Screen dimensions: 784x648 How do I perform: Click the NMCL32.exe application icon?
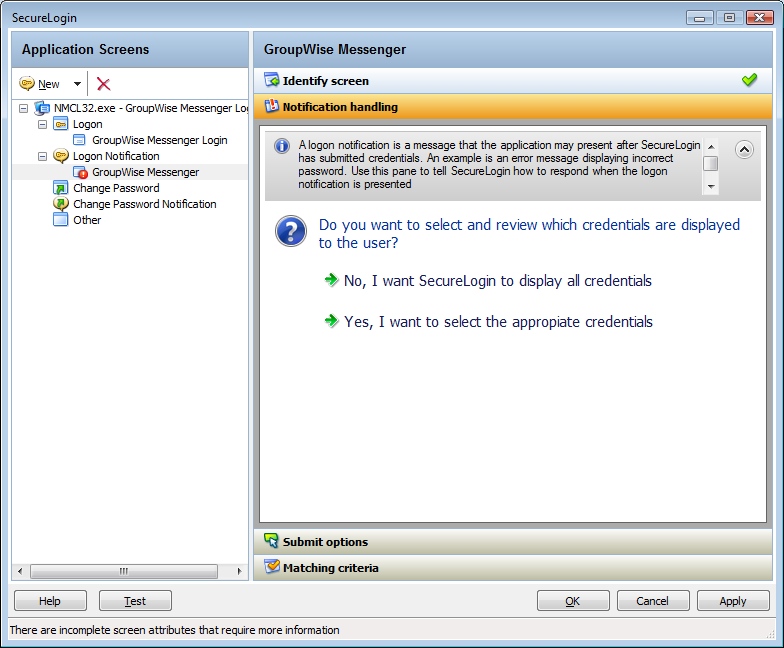coord(42,108)
